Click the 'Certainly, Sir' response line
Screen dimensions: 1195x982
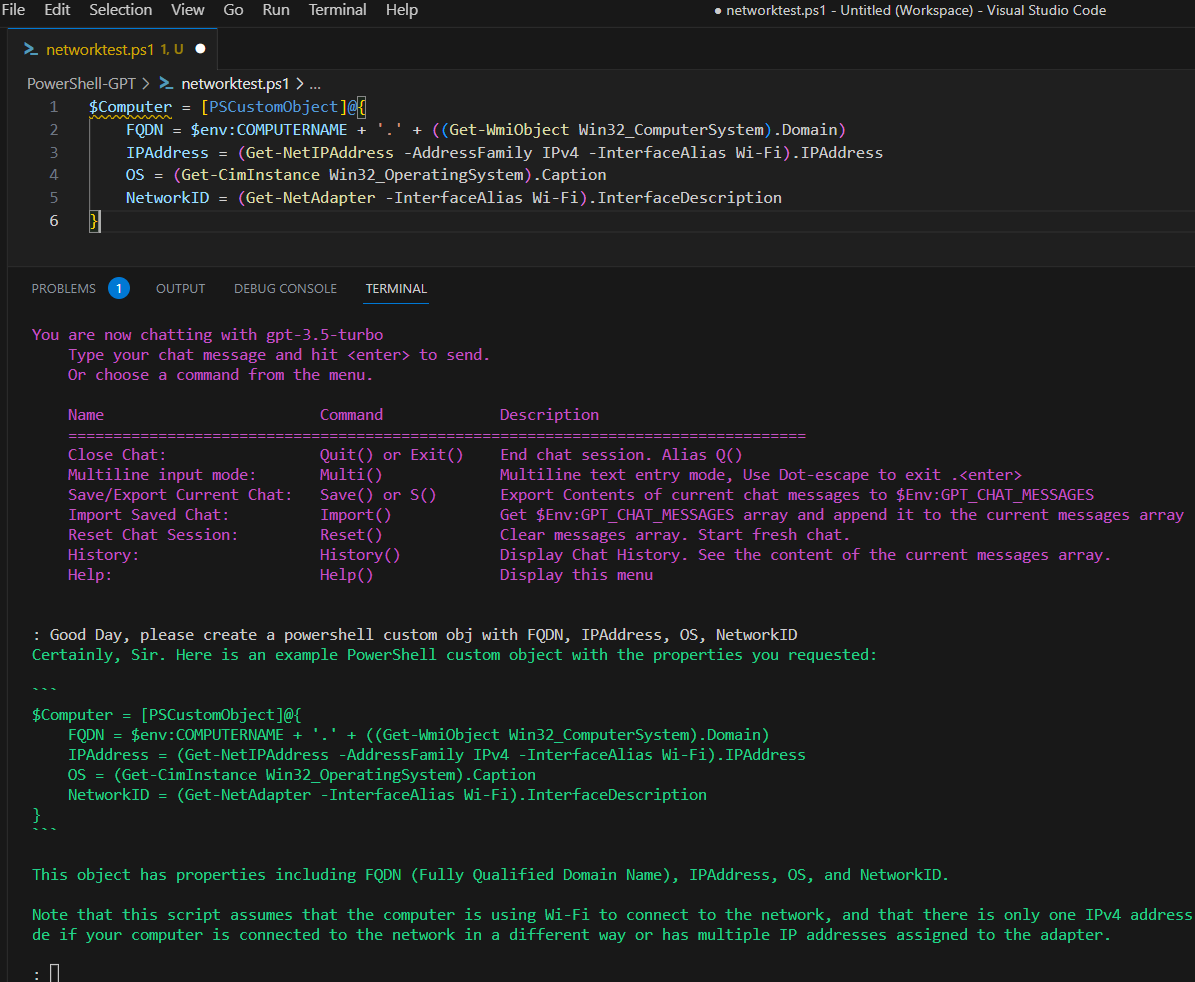click(454, 654)
